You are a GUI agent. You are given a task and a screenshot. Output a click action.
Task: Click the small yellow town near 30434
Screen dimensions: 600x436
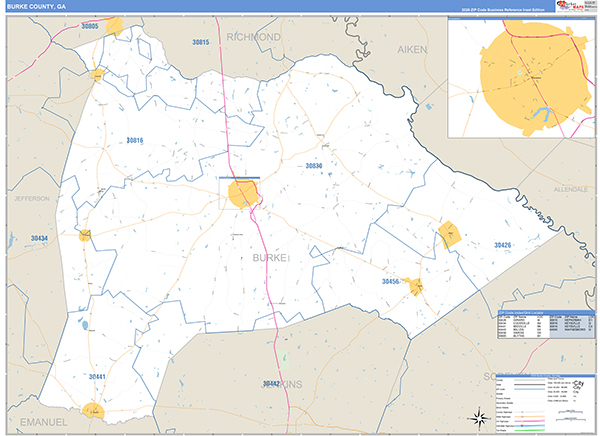point(86,235)
